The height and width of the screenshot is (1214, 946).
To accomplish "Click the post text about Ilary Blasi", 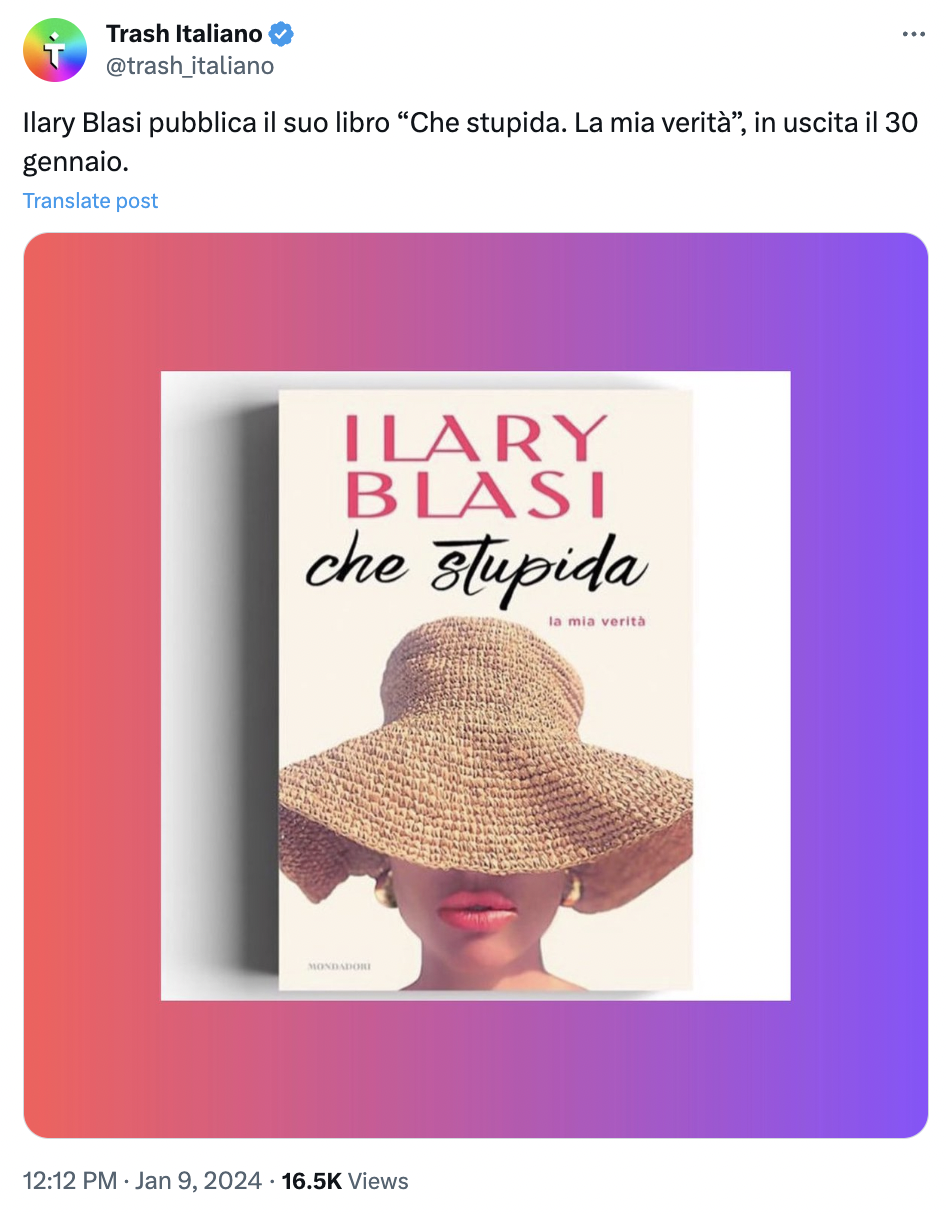I will [x=470, y=141].
